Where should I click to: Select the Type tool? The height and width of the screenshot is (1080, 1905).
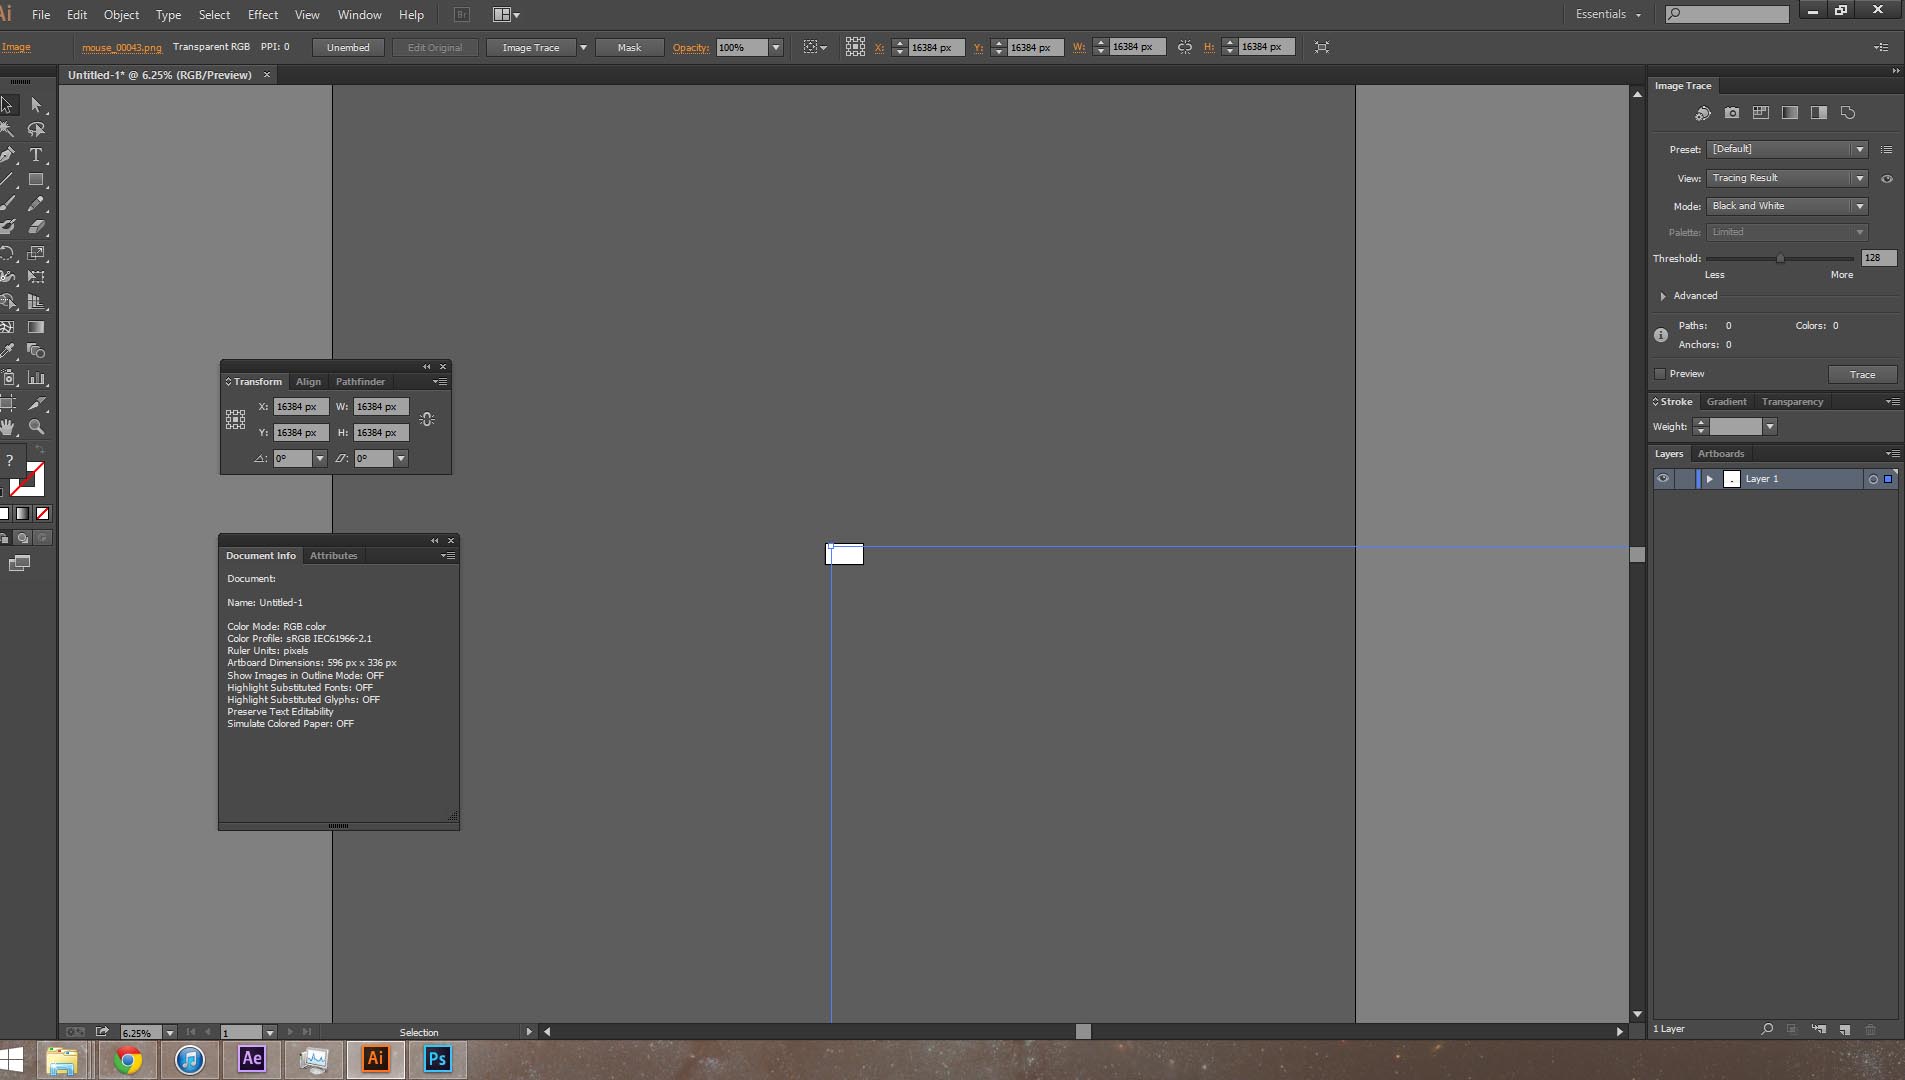(36, 155)
